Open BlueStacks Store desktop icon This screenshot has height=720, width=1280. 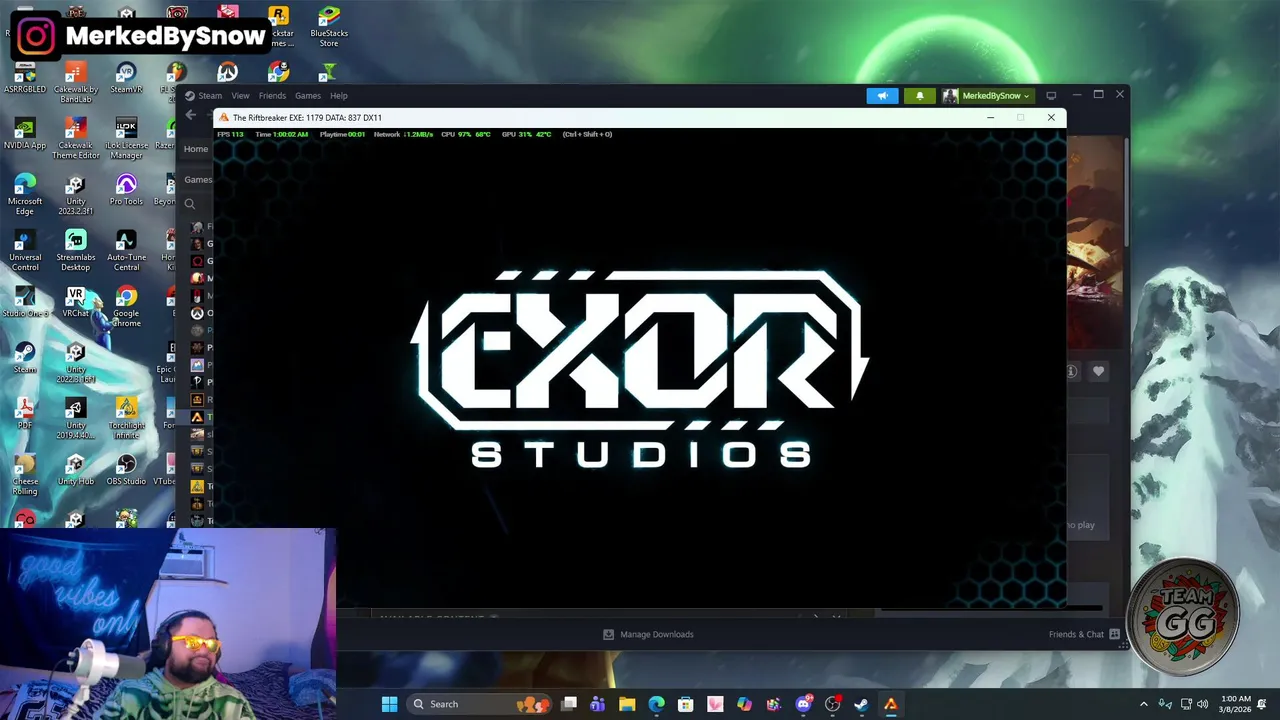point(329,27)
